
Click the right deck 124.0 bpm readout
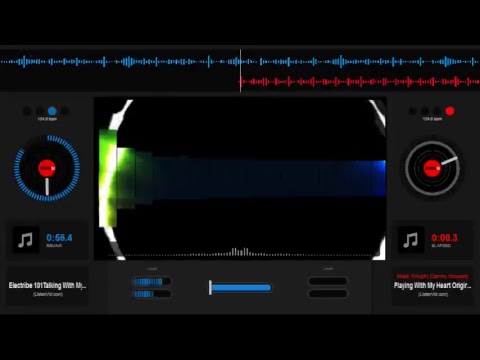tap(432, 119)
